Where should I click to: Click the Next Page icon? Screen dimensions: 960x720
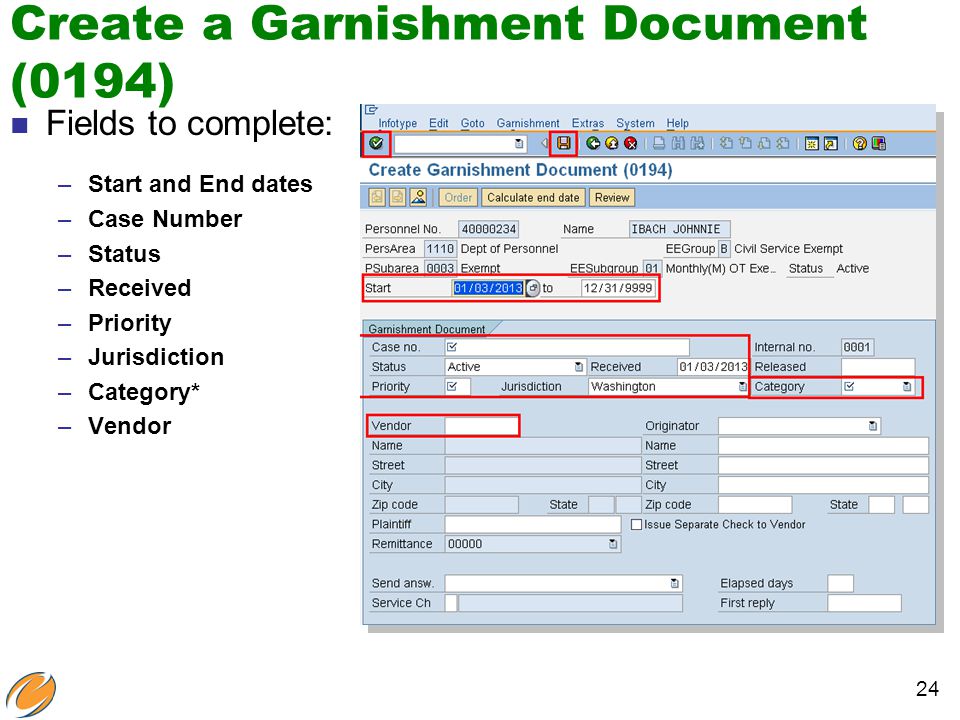click(x=764, y=143)
